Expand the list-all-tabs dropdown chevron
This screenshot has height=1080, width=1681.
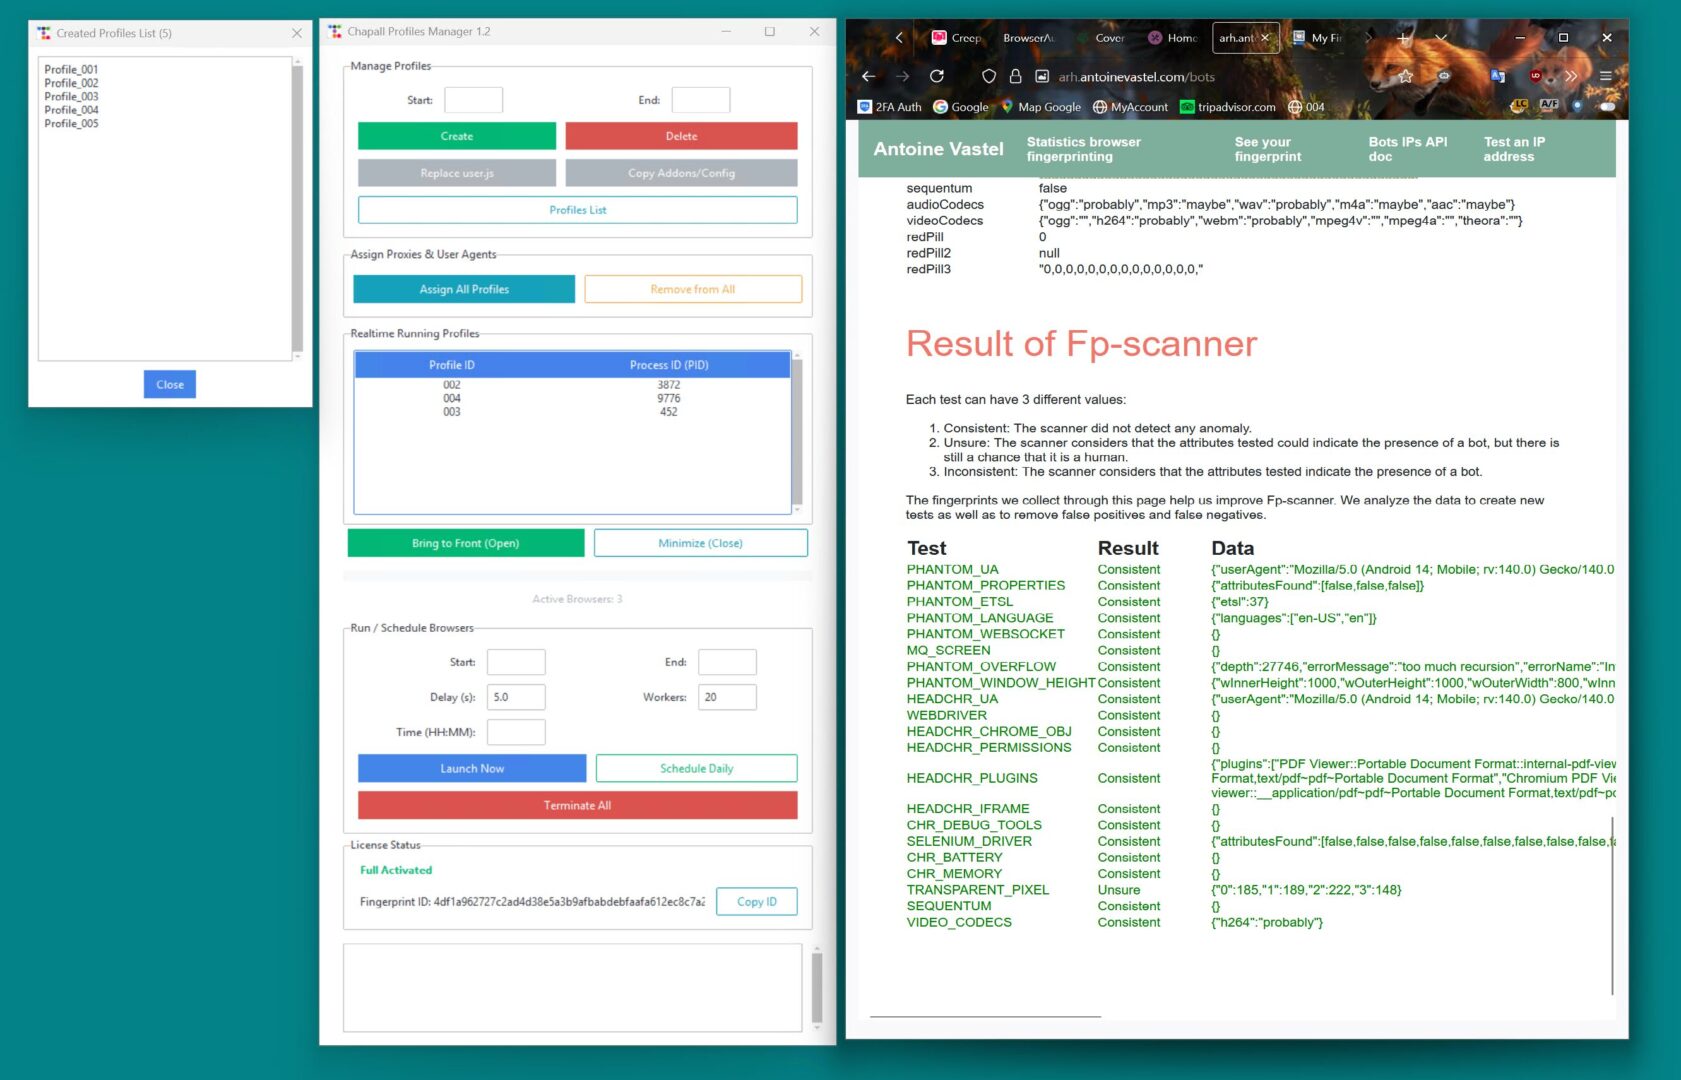click(x=1440, y=38)
